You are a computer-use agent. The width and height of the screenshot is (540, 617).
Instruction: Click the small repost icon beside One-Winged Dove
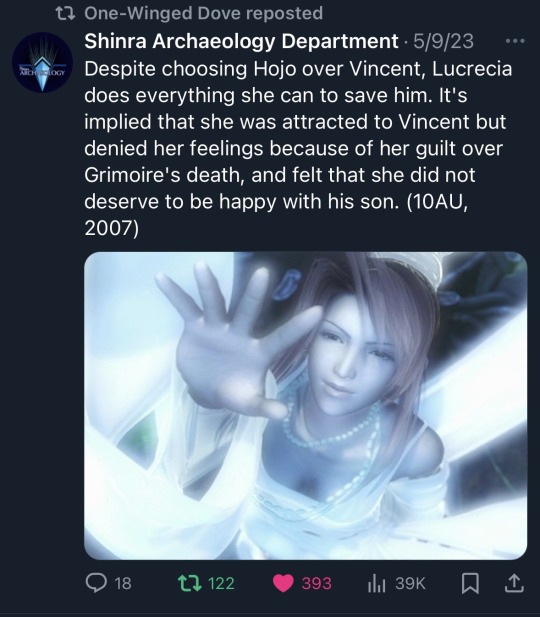click(x=65, y=14)
